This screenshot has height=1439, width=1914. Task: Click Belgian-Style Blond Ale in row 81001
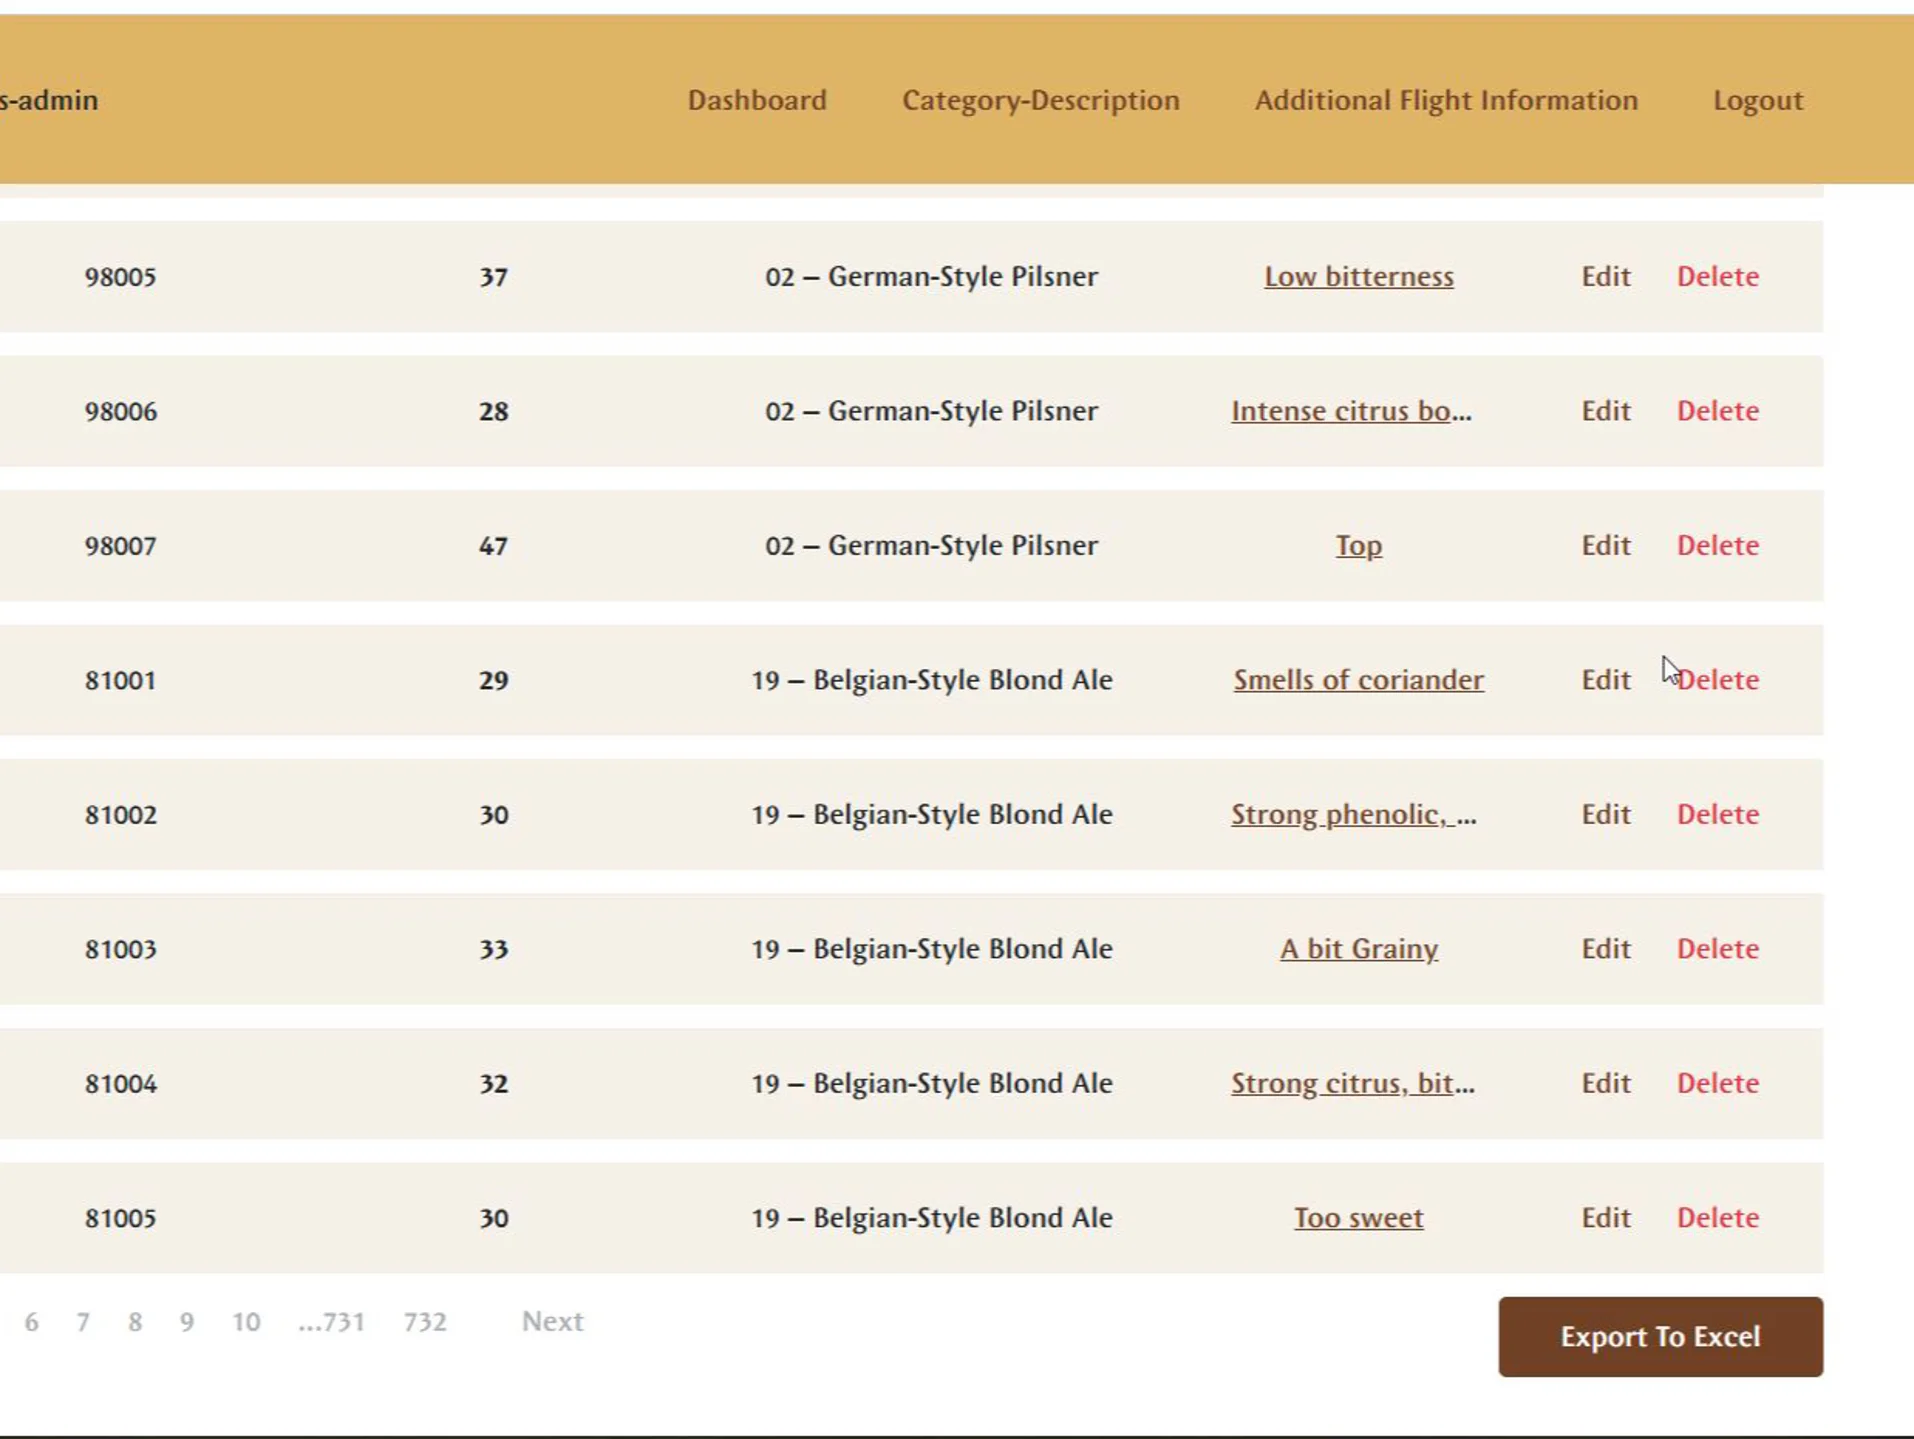[x=931, y=680]
